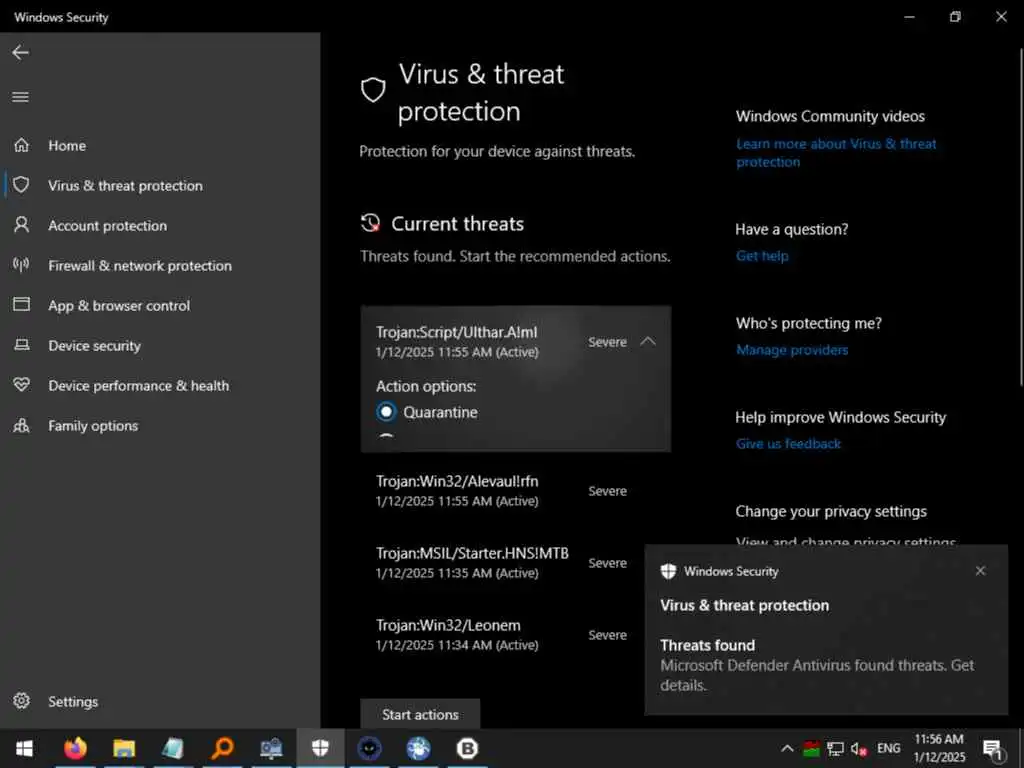Open Family options section
The image size is (1024, 768).
pos(93,426)
